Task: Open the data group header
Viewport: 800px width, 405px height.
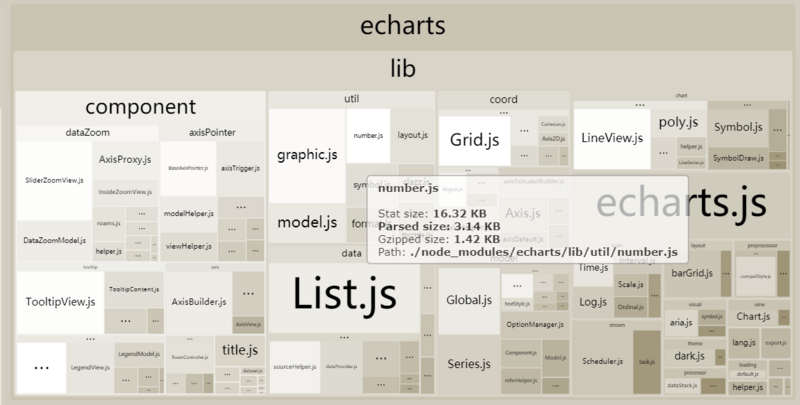Action: 352,253
